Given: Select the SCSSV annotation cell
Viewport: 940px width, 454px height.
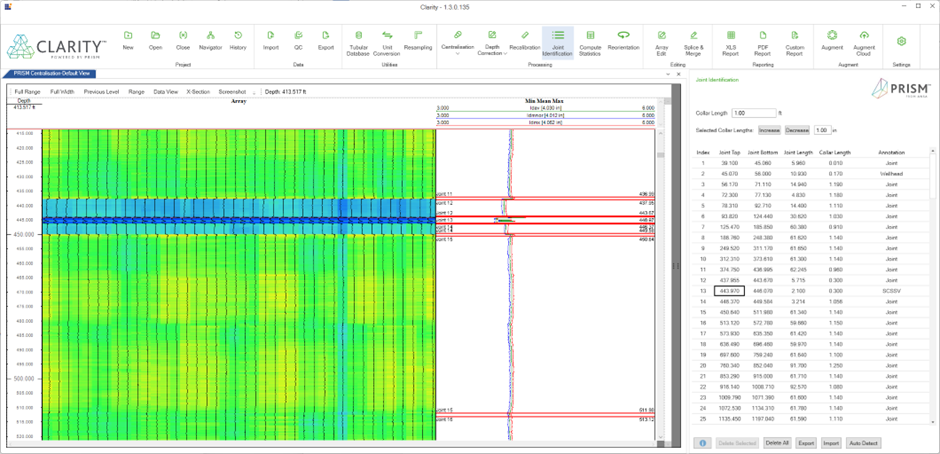Looking at the screenshot, I should tap(892, 291).
